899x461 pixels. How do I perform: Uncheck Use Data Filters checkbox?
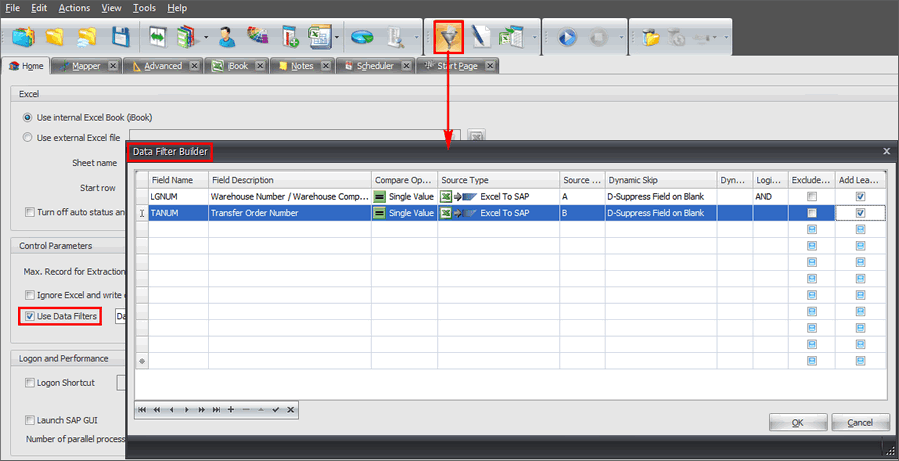coord(28,317)
